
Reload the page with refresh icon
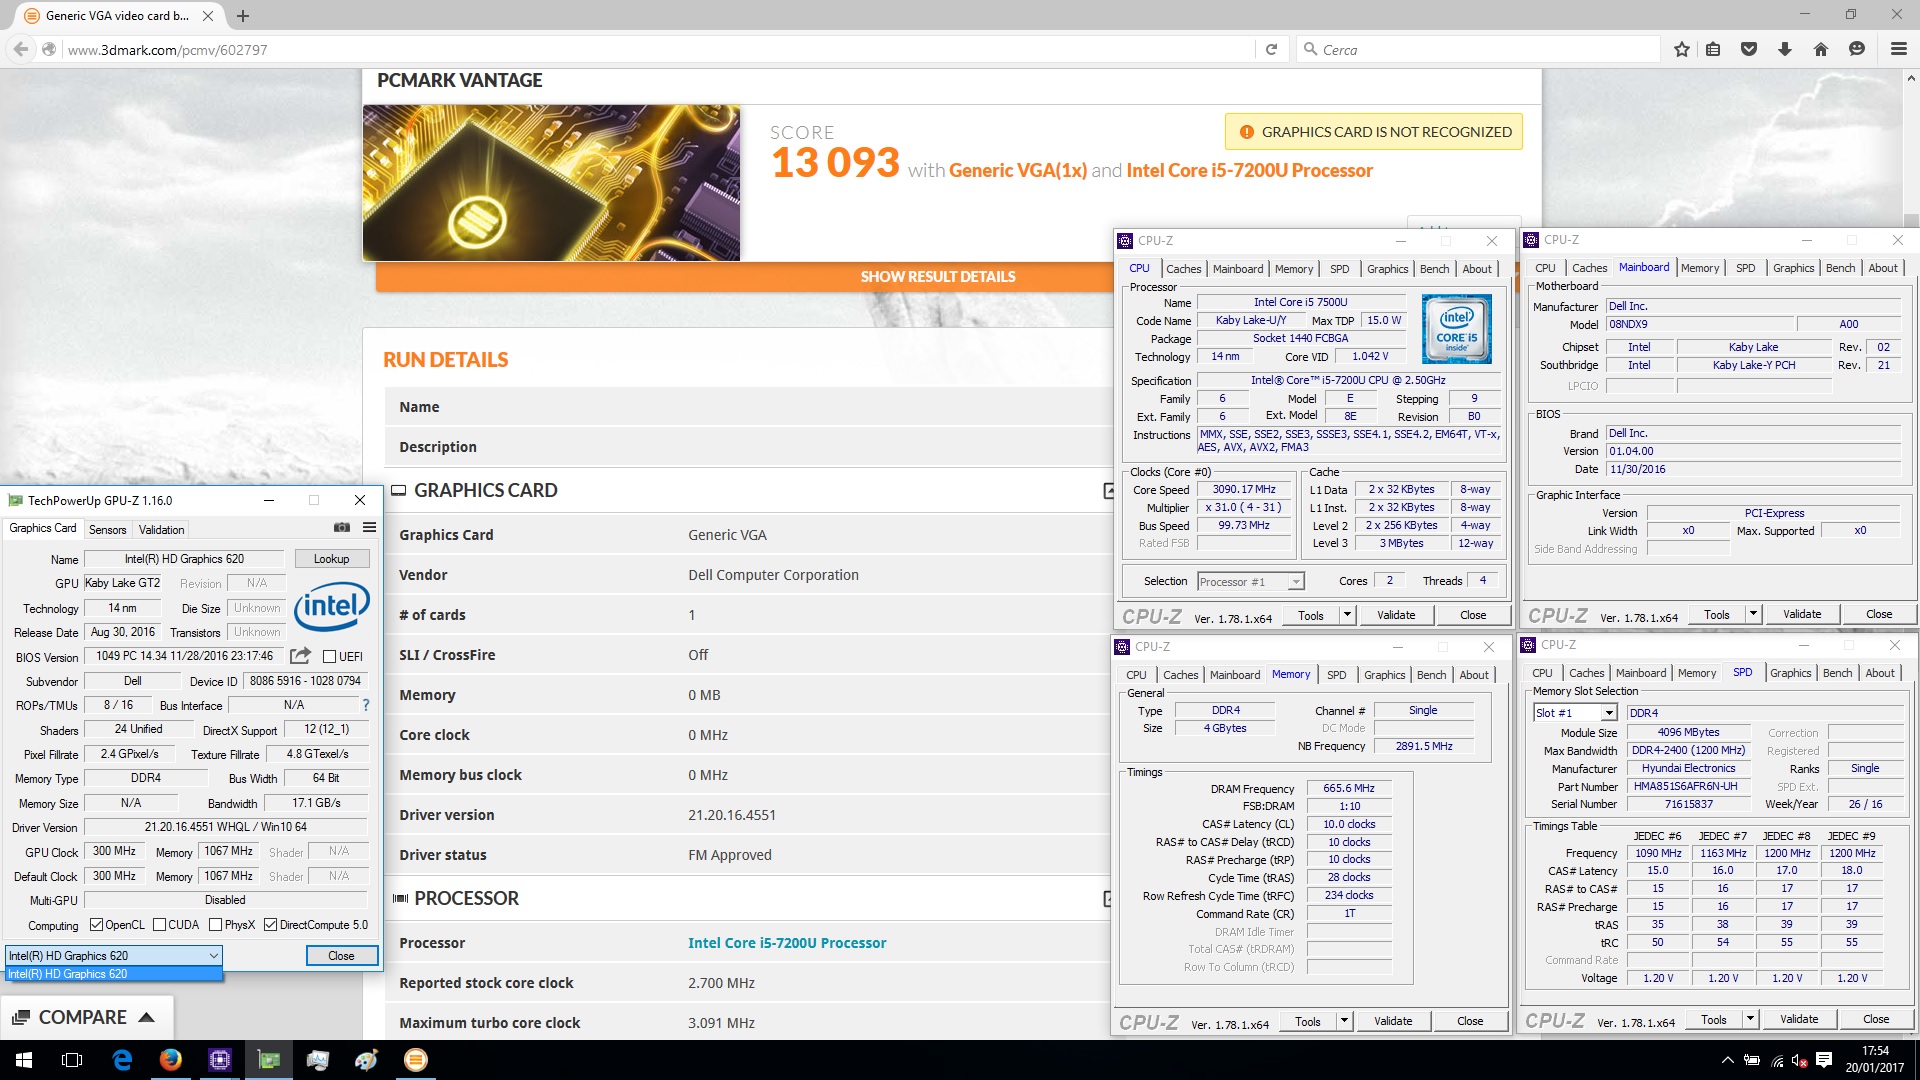[1271, 49]
